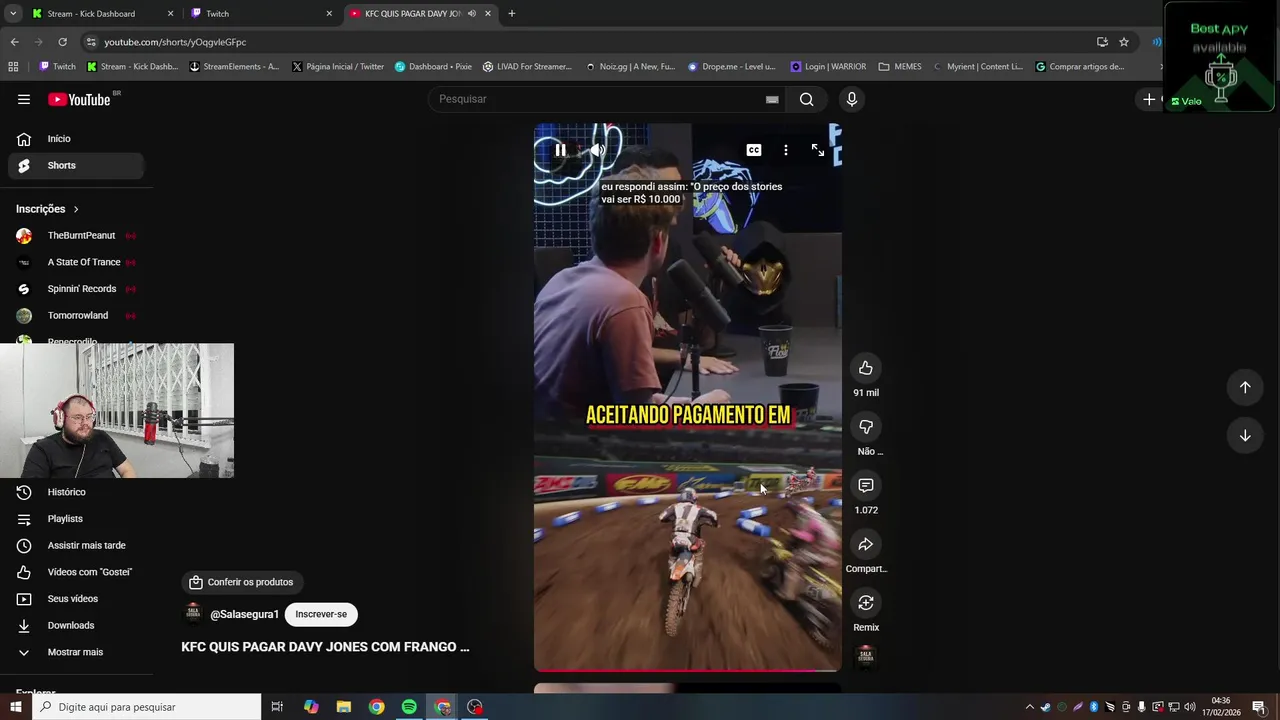Seek using the Short's red progress bar
Viewport: 1280px width, 720px height.
pyautogui.click(x=688, y=670)
